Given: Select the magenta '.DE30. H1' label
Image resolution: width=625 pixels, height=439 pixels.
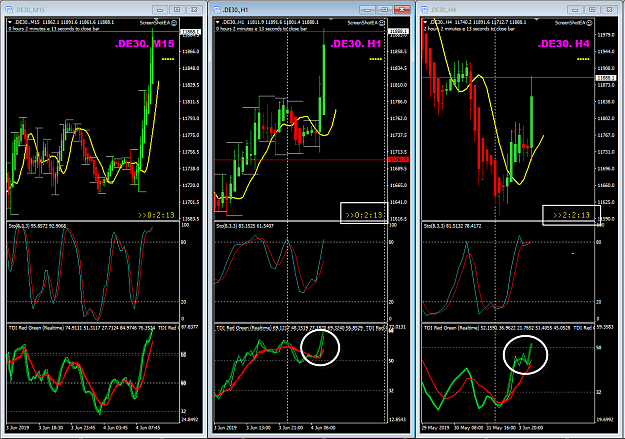Looking at the screenshot, I should point(356,44).
